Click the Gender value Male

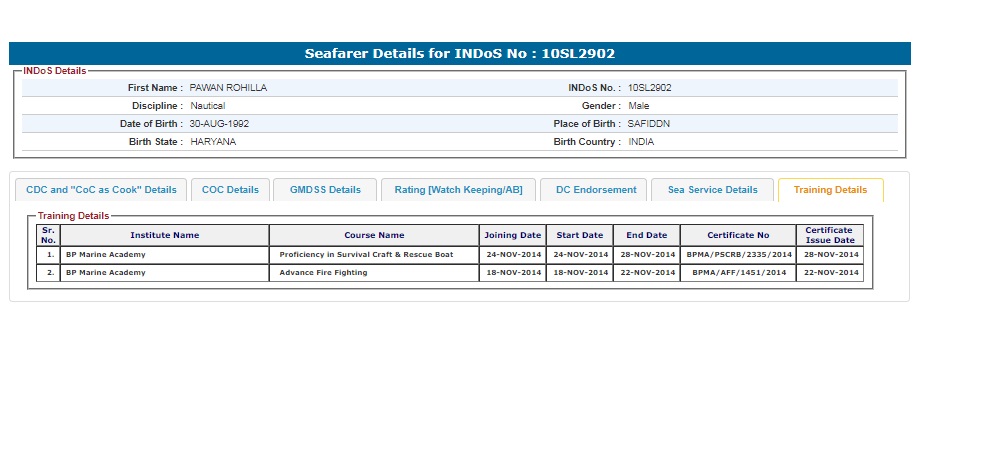pos(639,106)
